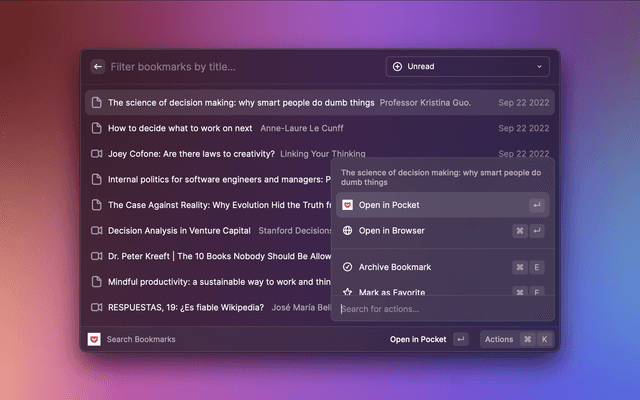The height and width of the screenshot is (400, 640).
Task: Open the Unread filter dropdown
Action: (467, 67)
